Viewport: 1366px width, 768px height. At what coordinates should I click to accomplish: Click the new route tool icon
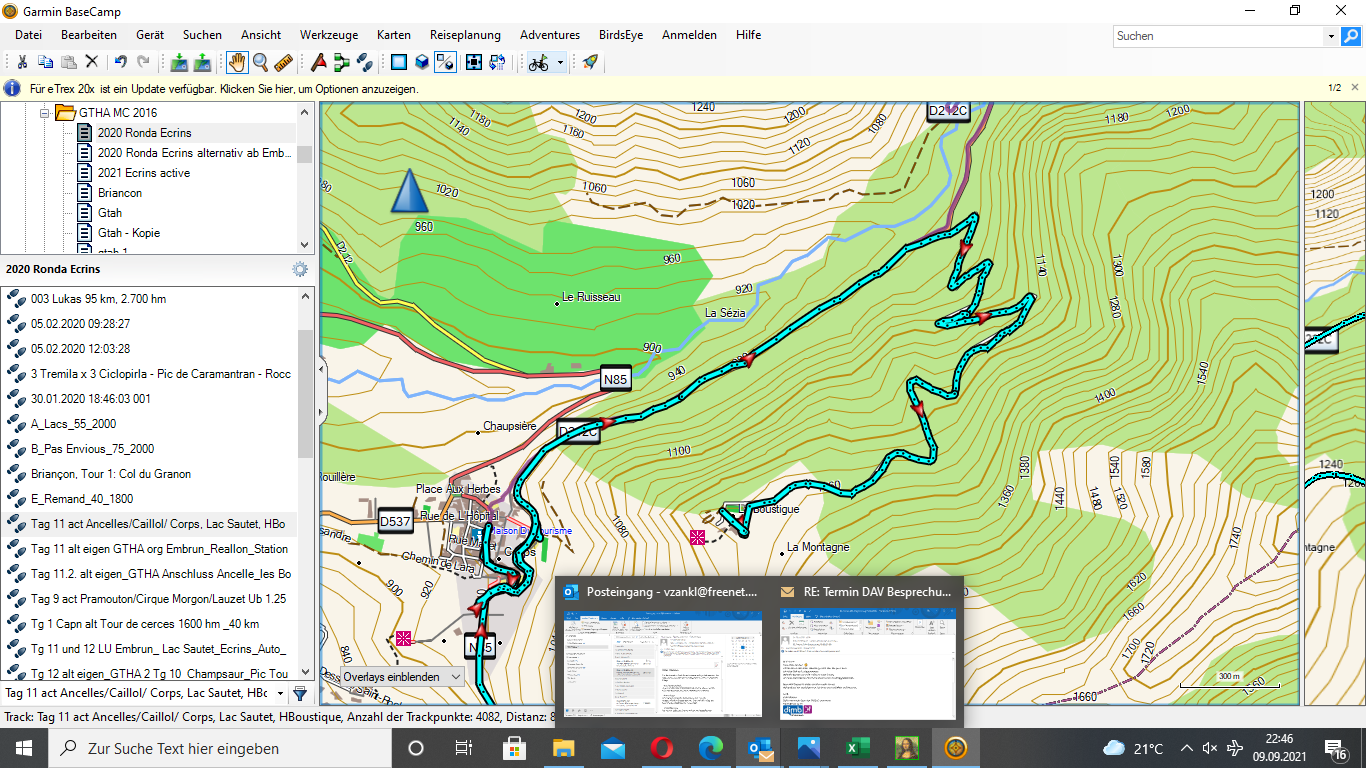click(x=342, y=63)
